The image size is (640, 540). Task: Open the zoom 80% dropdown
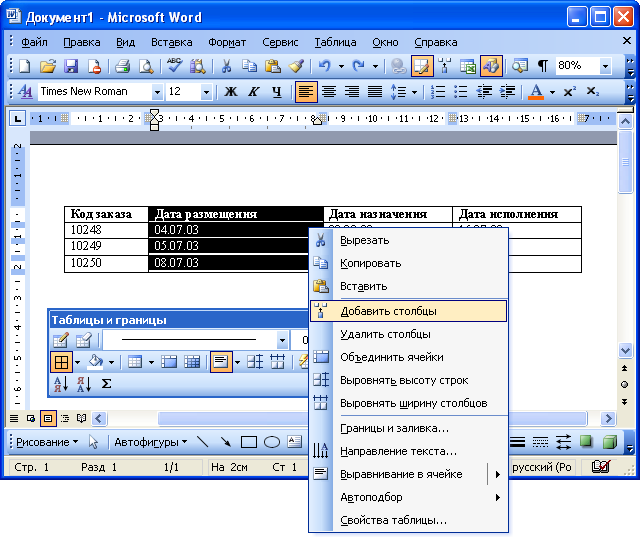click(606, 66)
